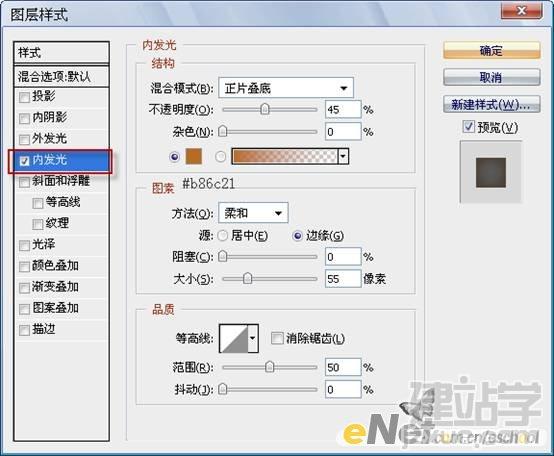Enable 消除锯齿 anti-alias checkbox

coord(277,338)
